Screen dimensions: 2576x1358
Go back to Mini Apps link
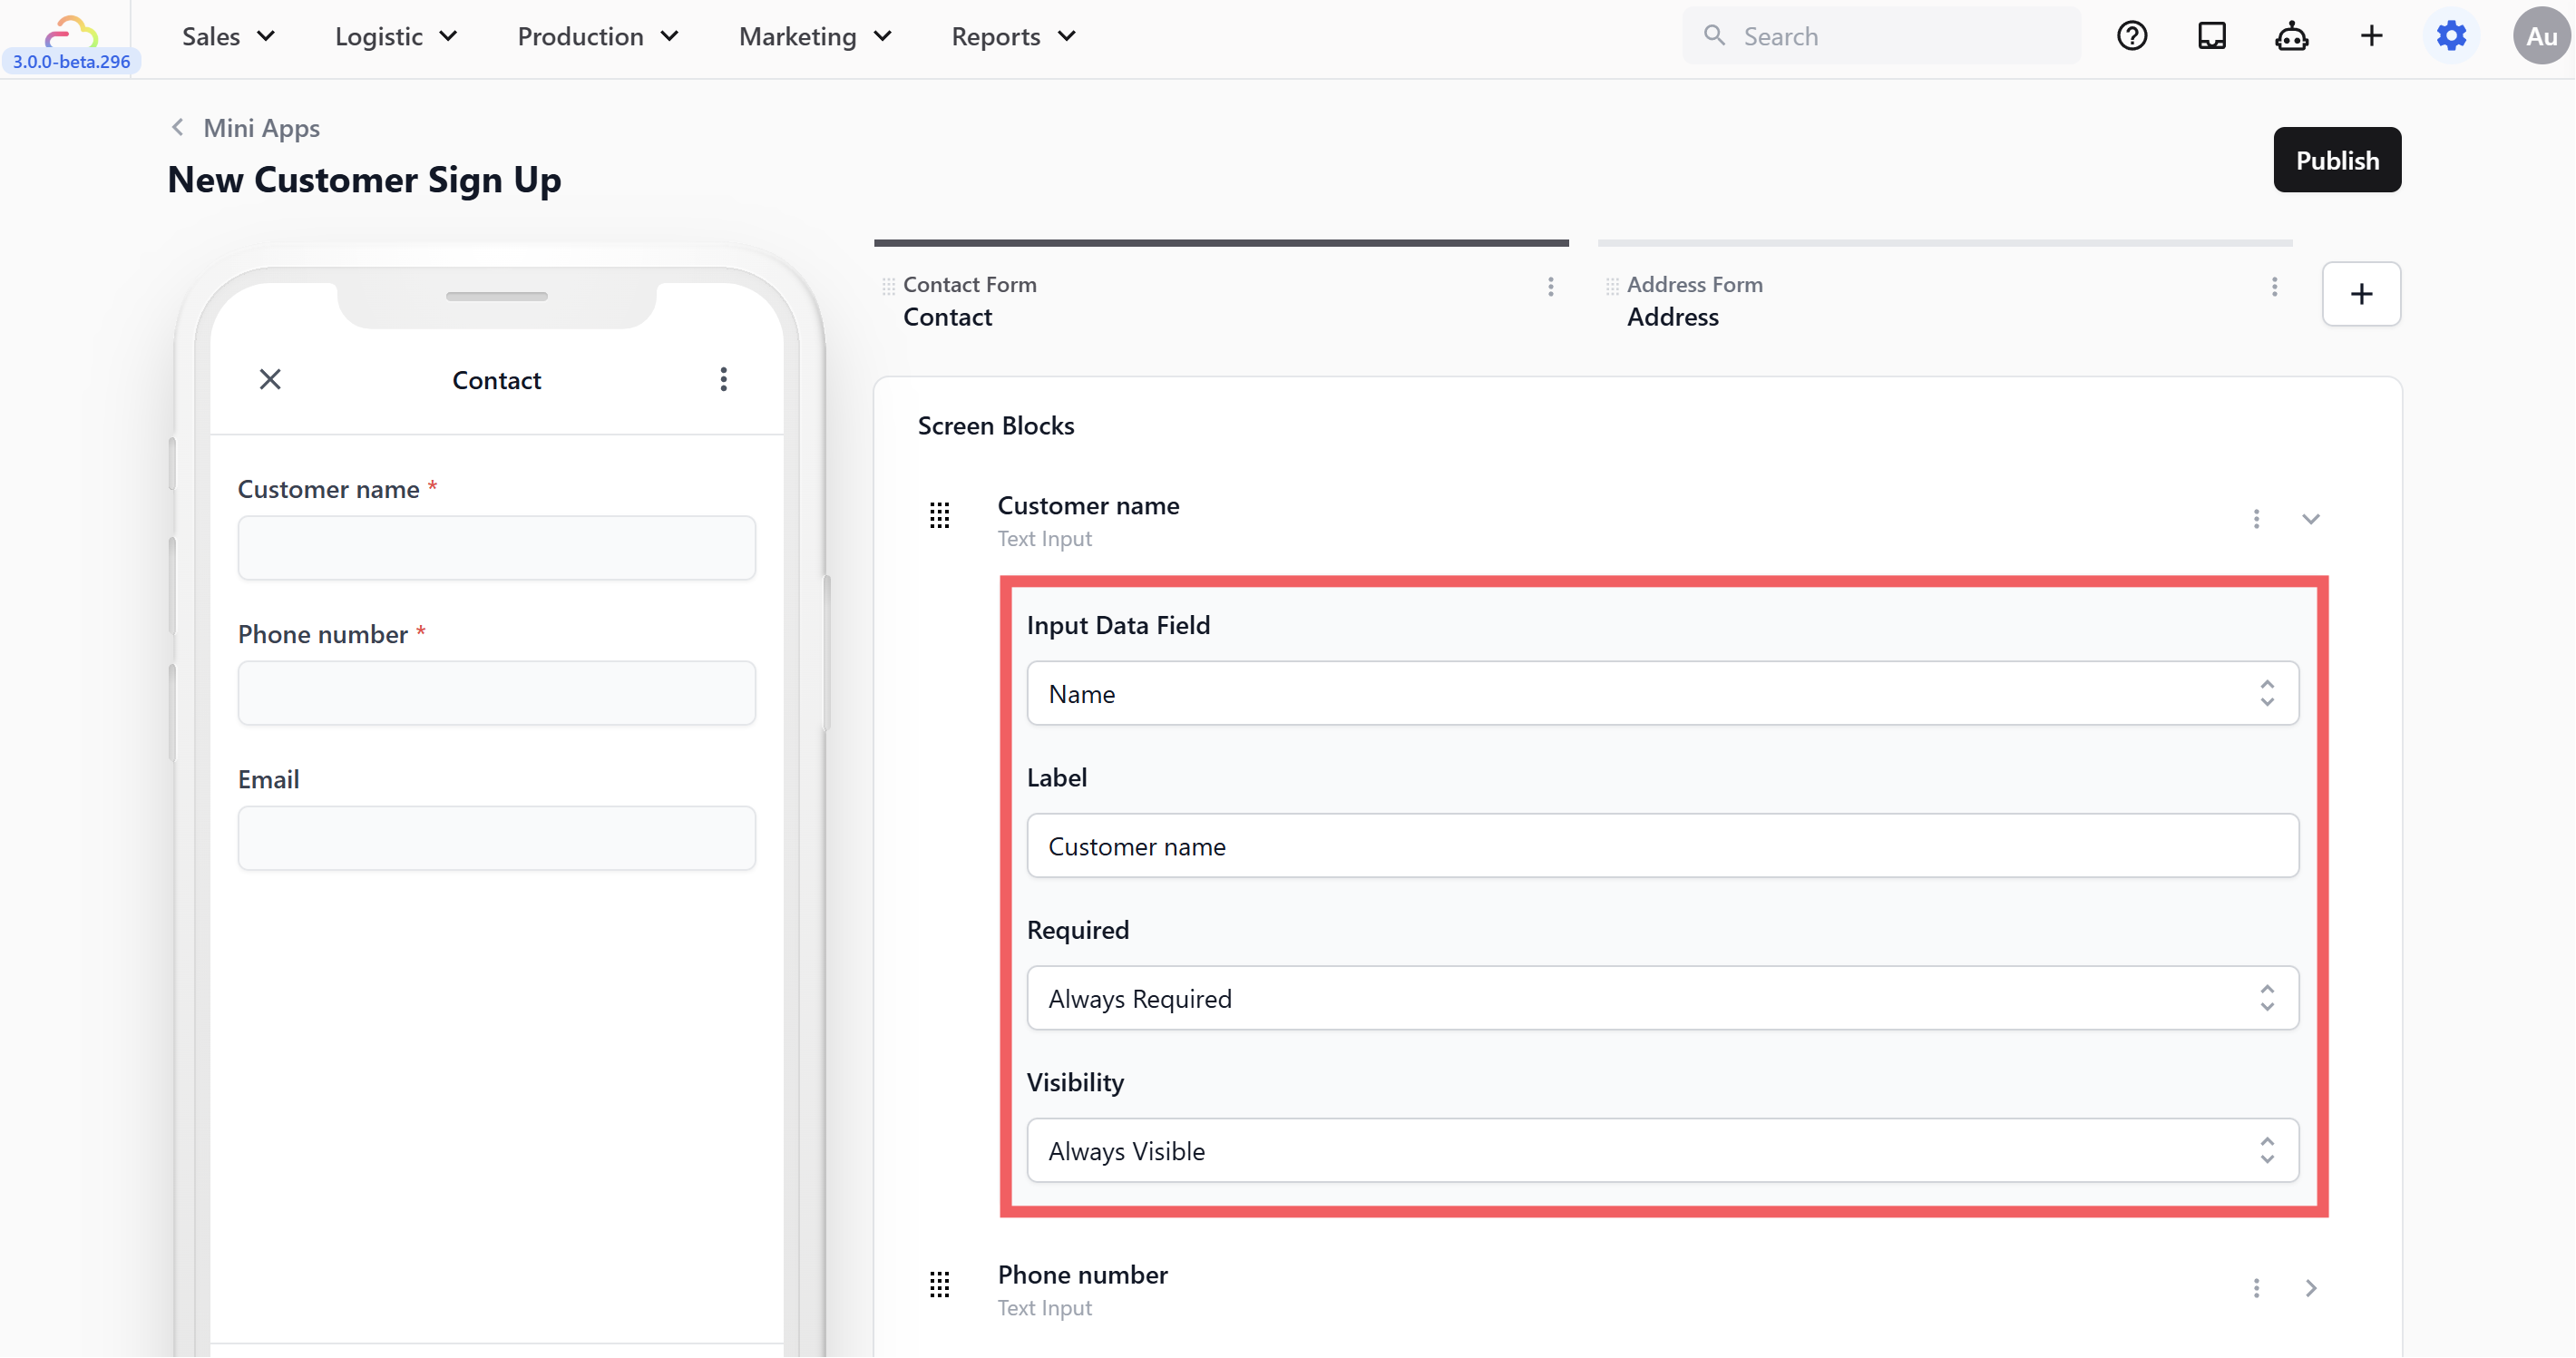pos(260,128)
